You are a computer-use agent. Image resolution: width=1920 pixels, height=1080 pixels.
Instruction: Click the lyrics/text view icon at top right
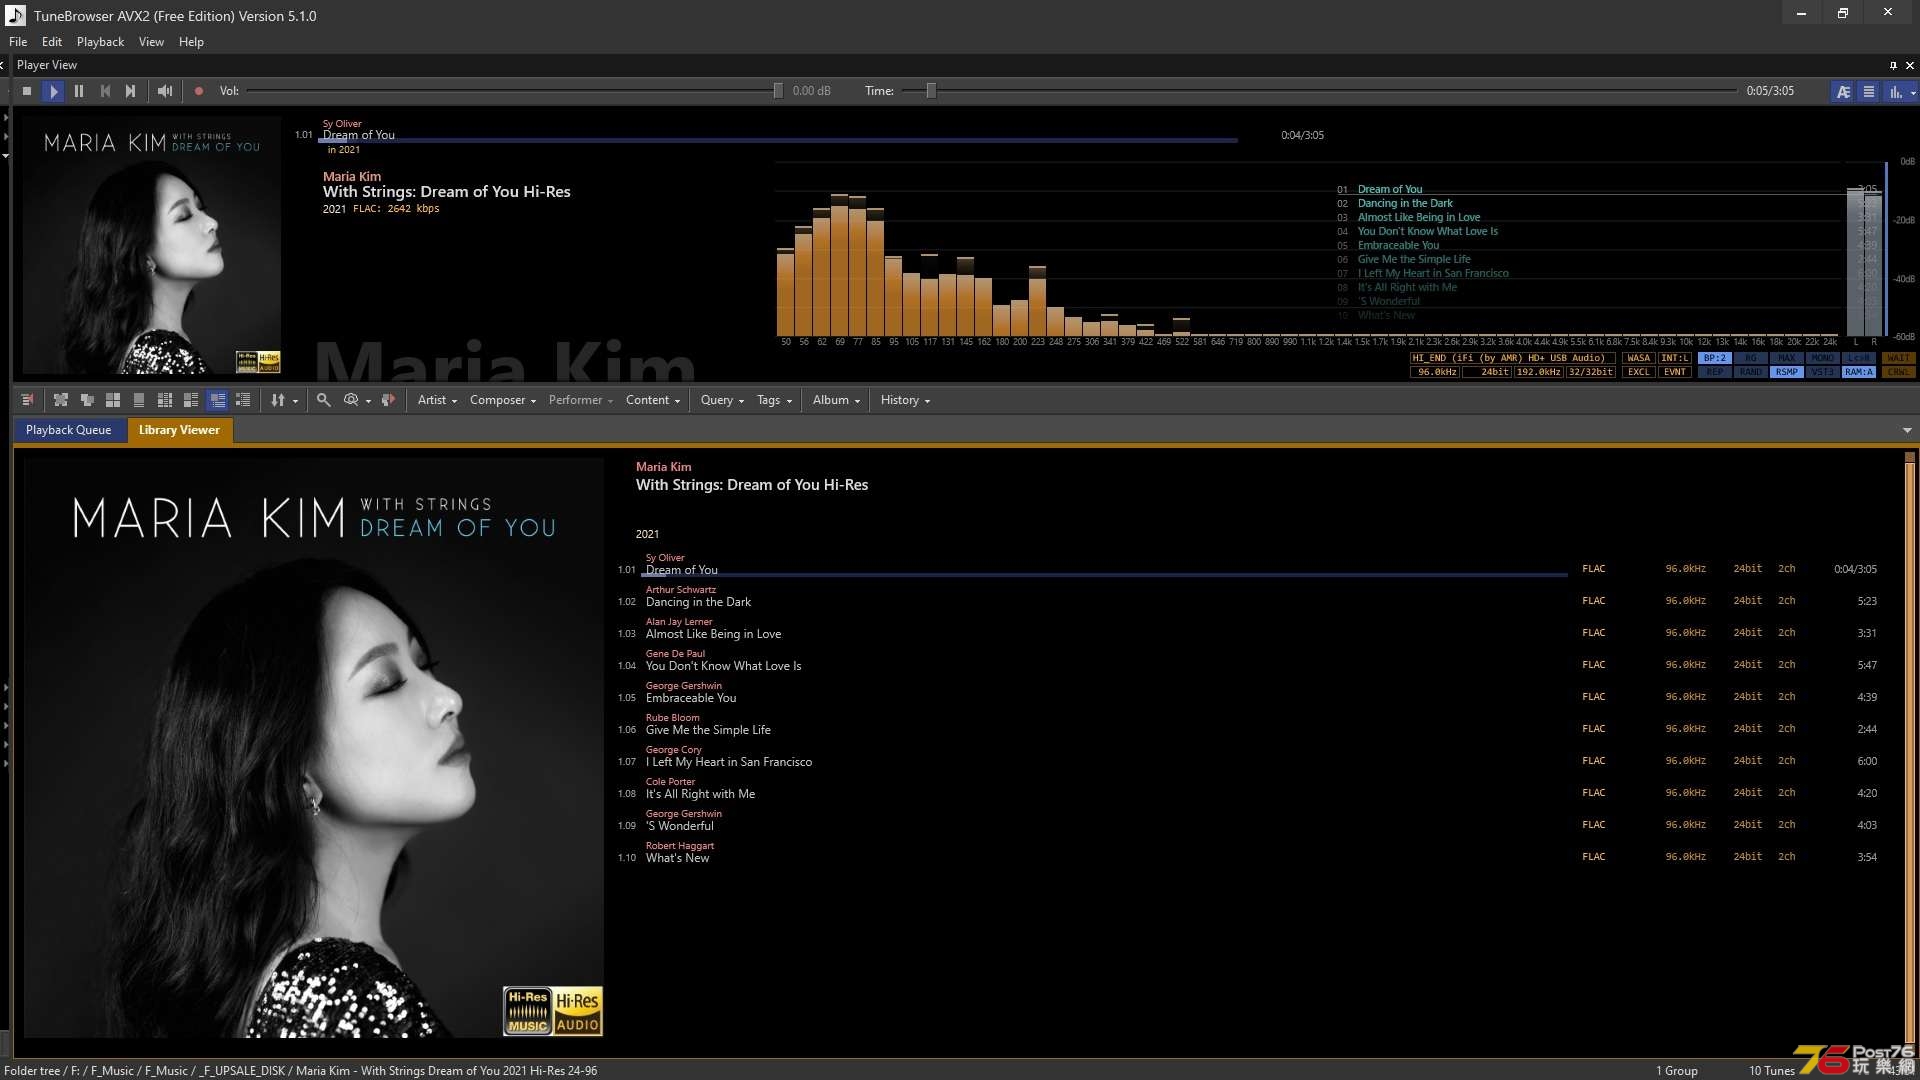1843,91
